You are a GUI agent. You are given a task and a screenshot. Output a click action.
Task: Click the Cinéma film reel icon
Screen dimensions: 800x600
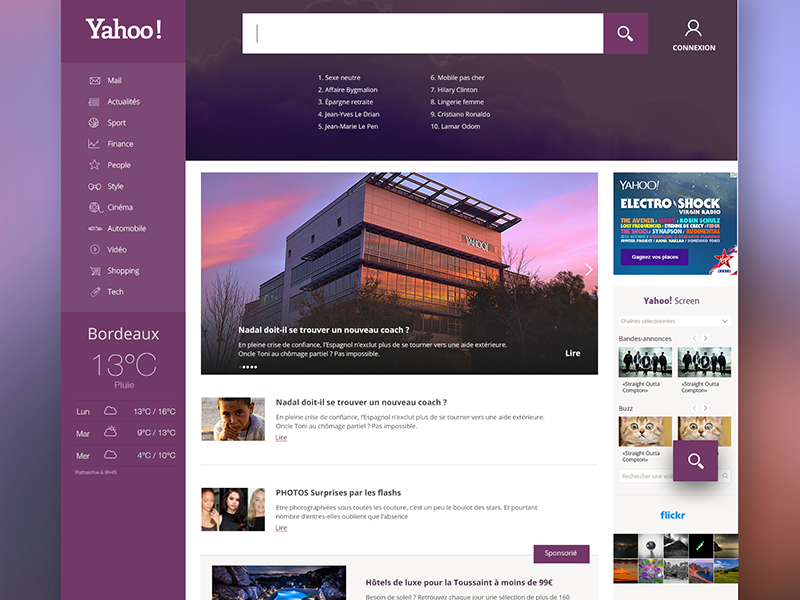tap(95, 208)
